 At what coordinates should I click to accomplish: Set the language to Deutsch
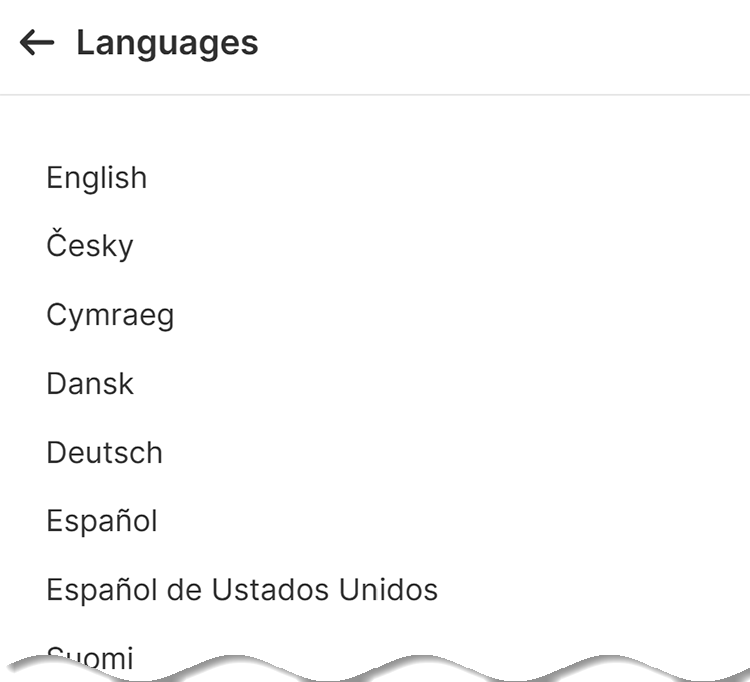tap(104, 452)
